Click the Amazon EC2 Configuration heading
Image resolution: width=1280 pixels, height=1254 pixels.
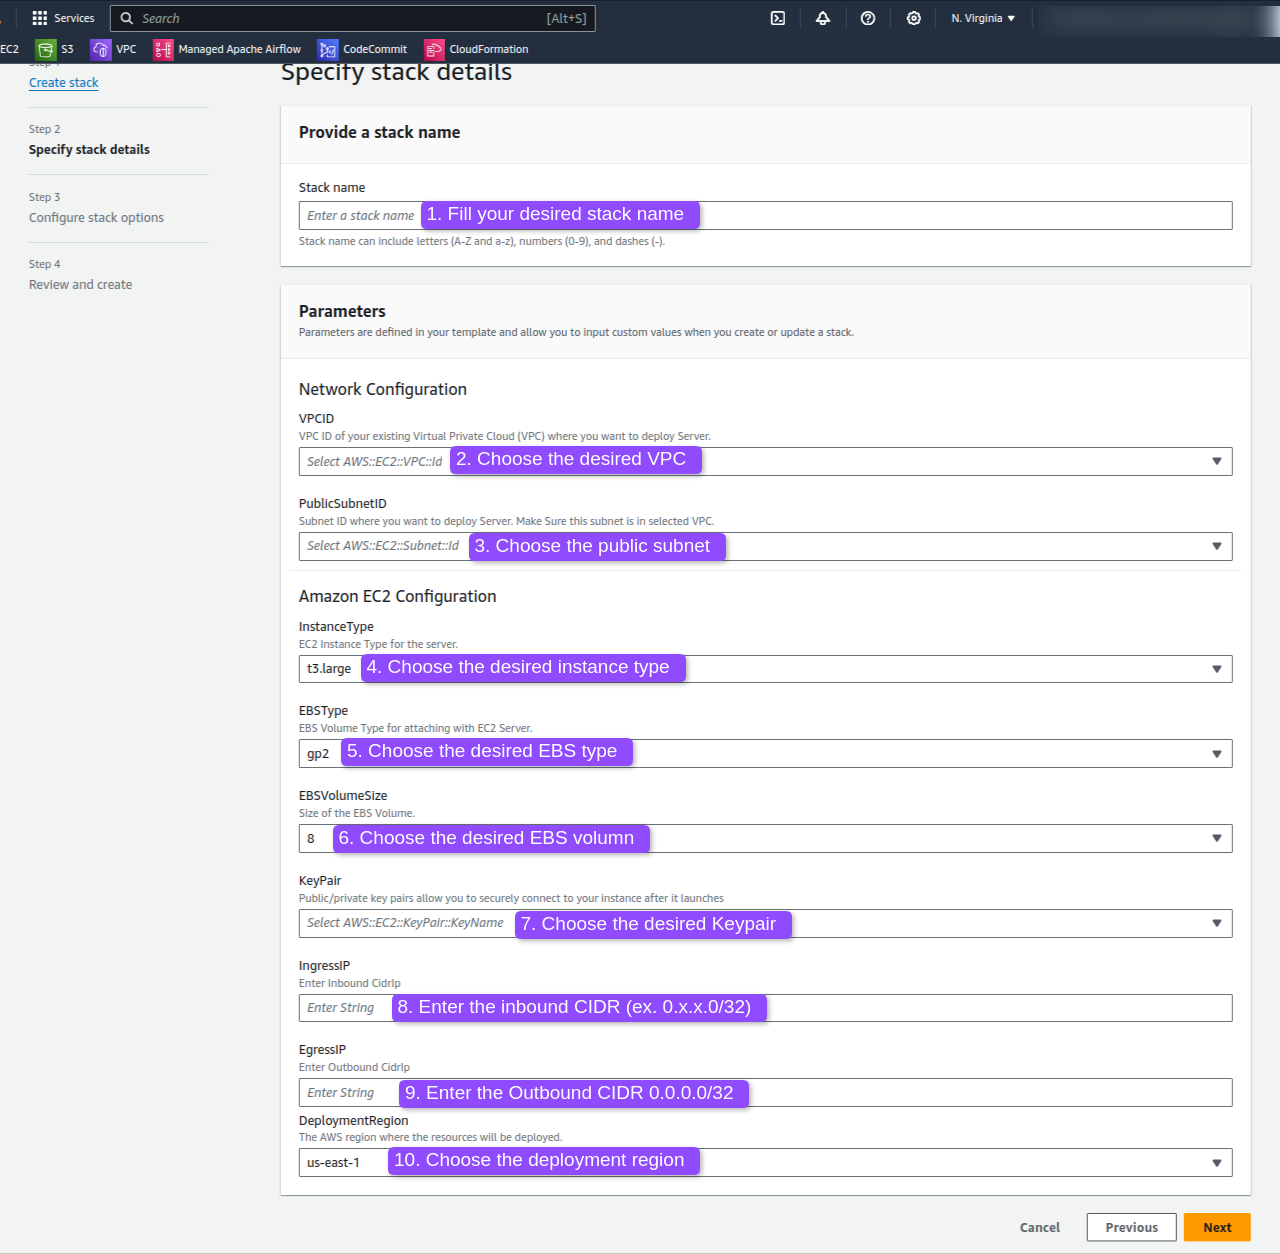(x=397, y=596)
